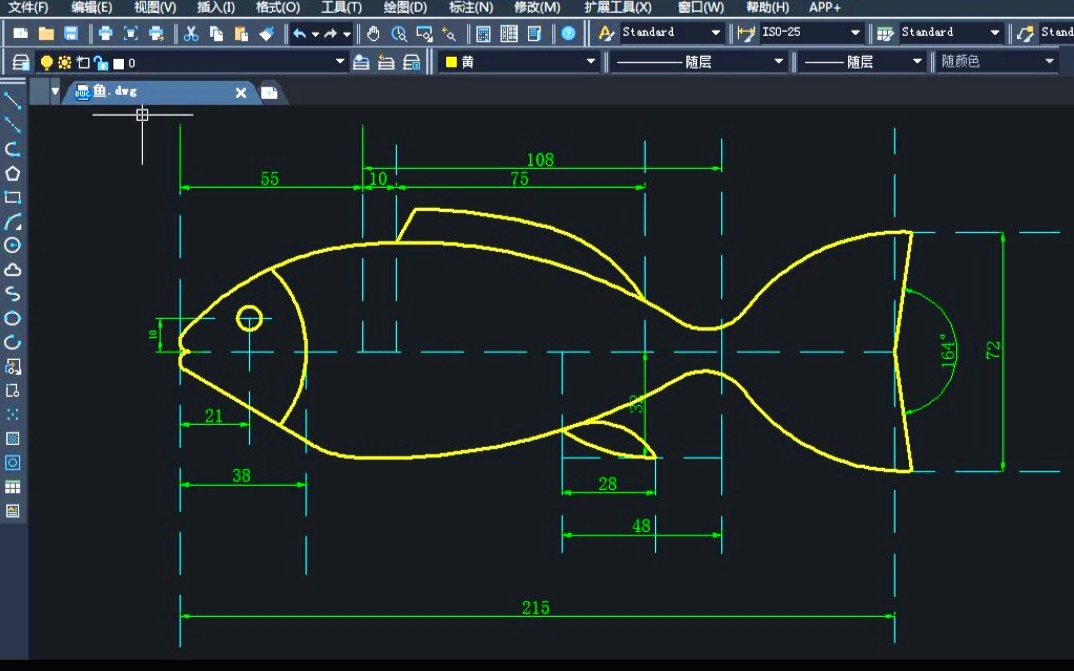The height and width of the screenshot is (671, 1074).
Task: Select the Pan hand tool
Action: click(373, 33)
